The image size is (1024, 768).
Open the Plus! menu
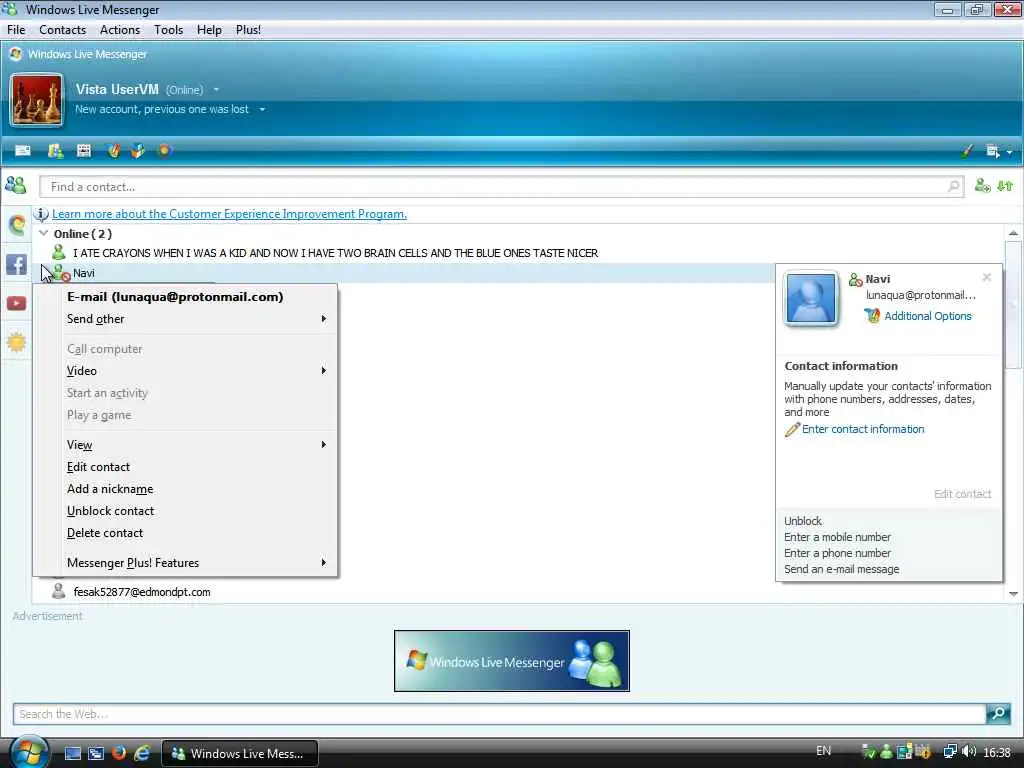[248, 30]
